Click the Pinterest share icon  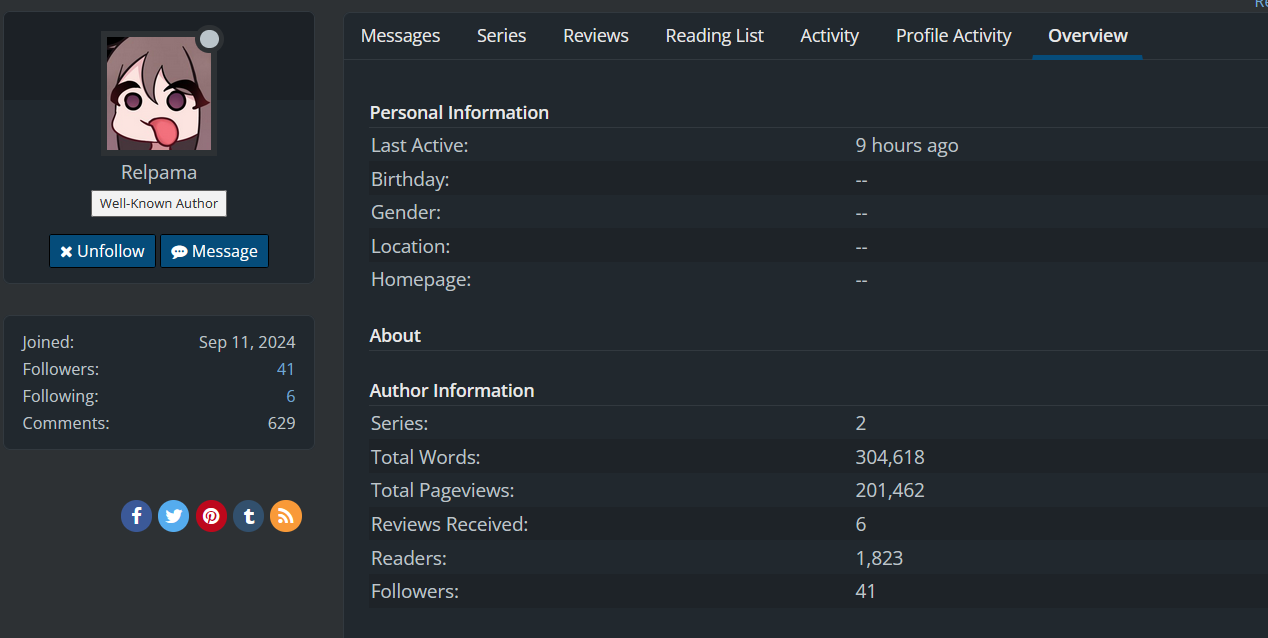pyautogui.click(x=211, y=516)
